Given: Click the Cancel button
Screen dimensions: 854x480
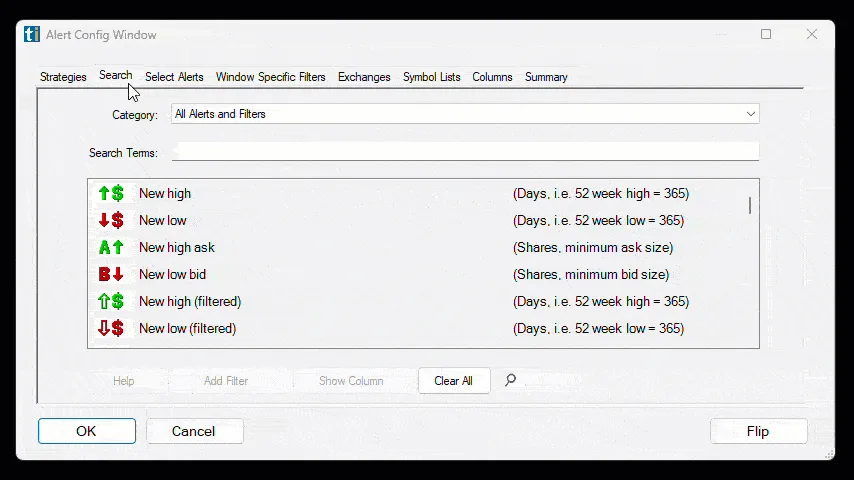Looking at the screenshot, I should pyautogui.click(x=194, y=431).
